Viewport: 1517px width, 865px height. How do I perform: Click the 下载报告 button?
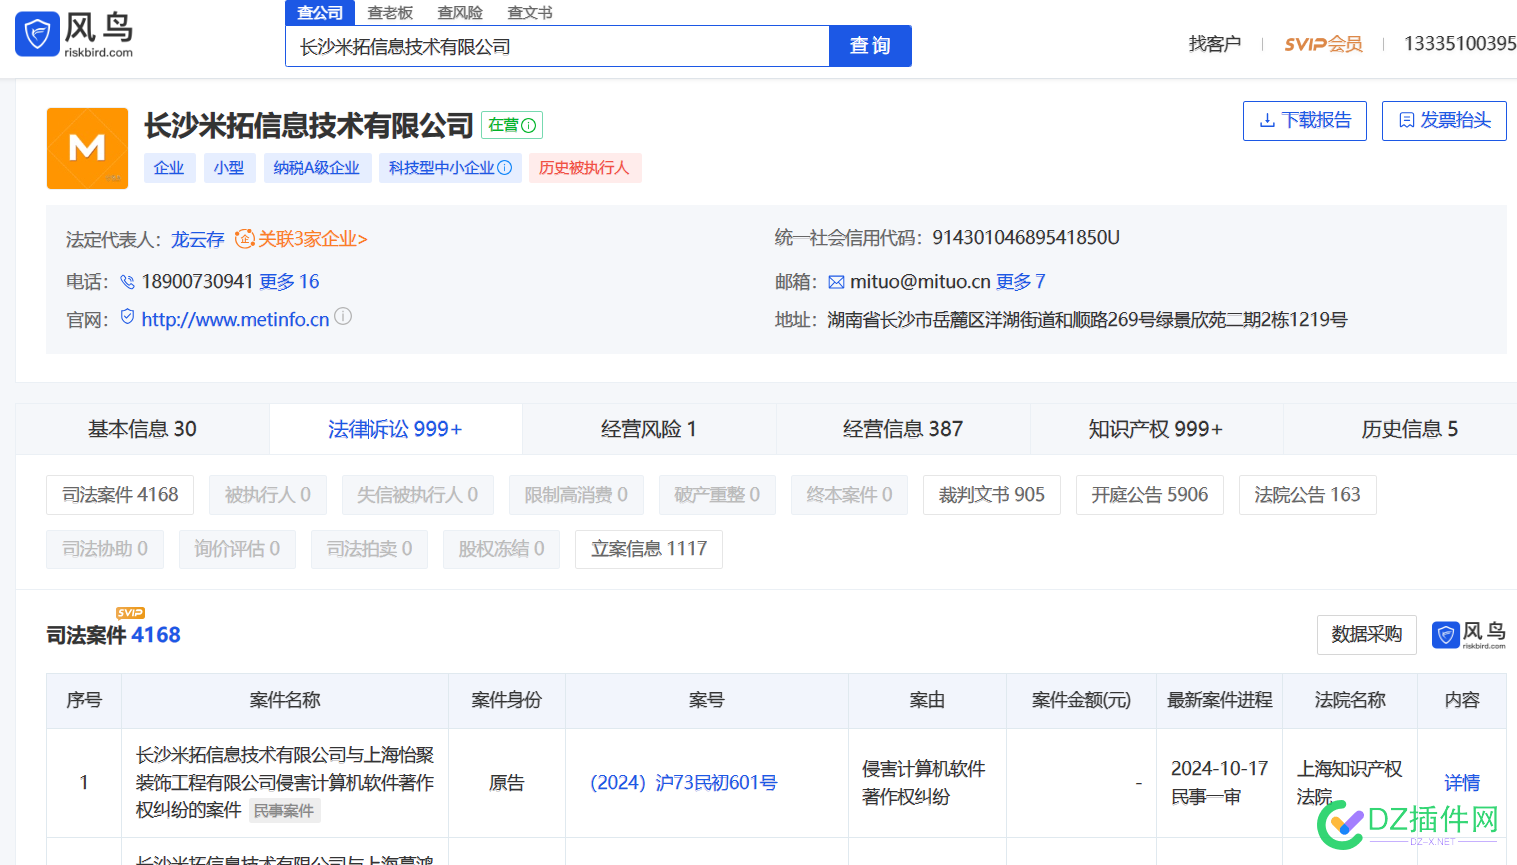(x=1304, y=120)
